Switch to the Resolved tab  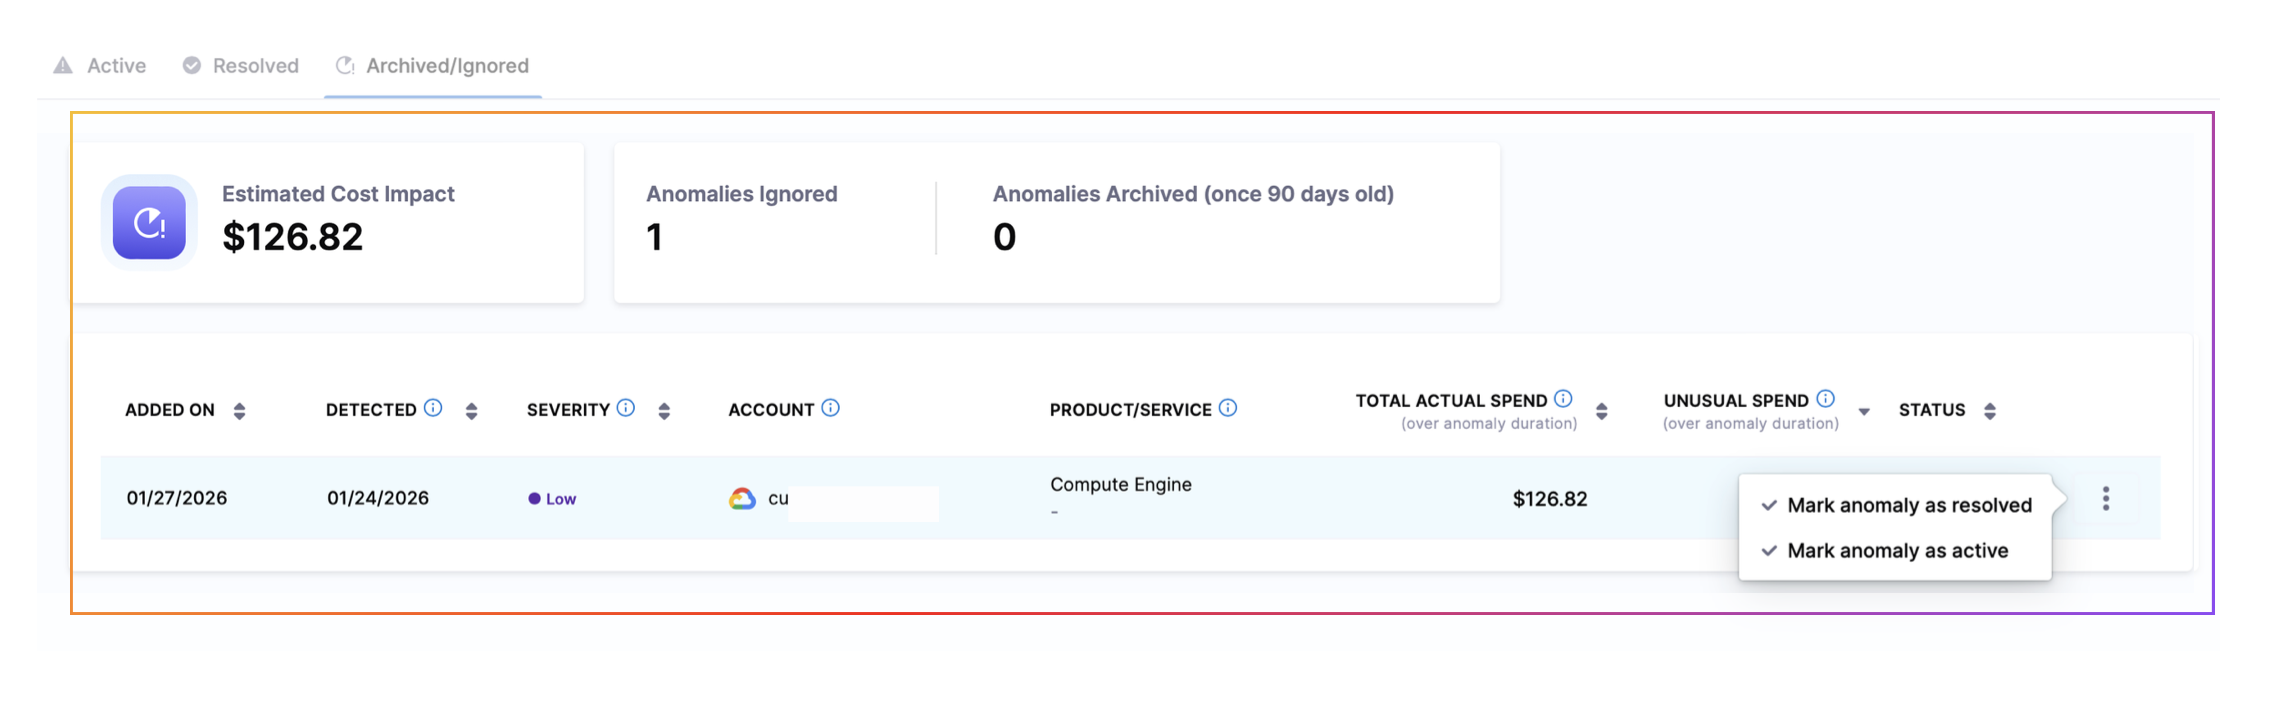click(x=241, y=66)
